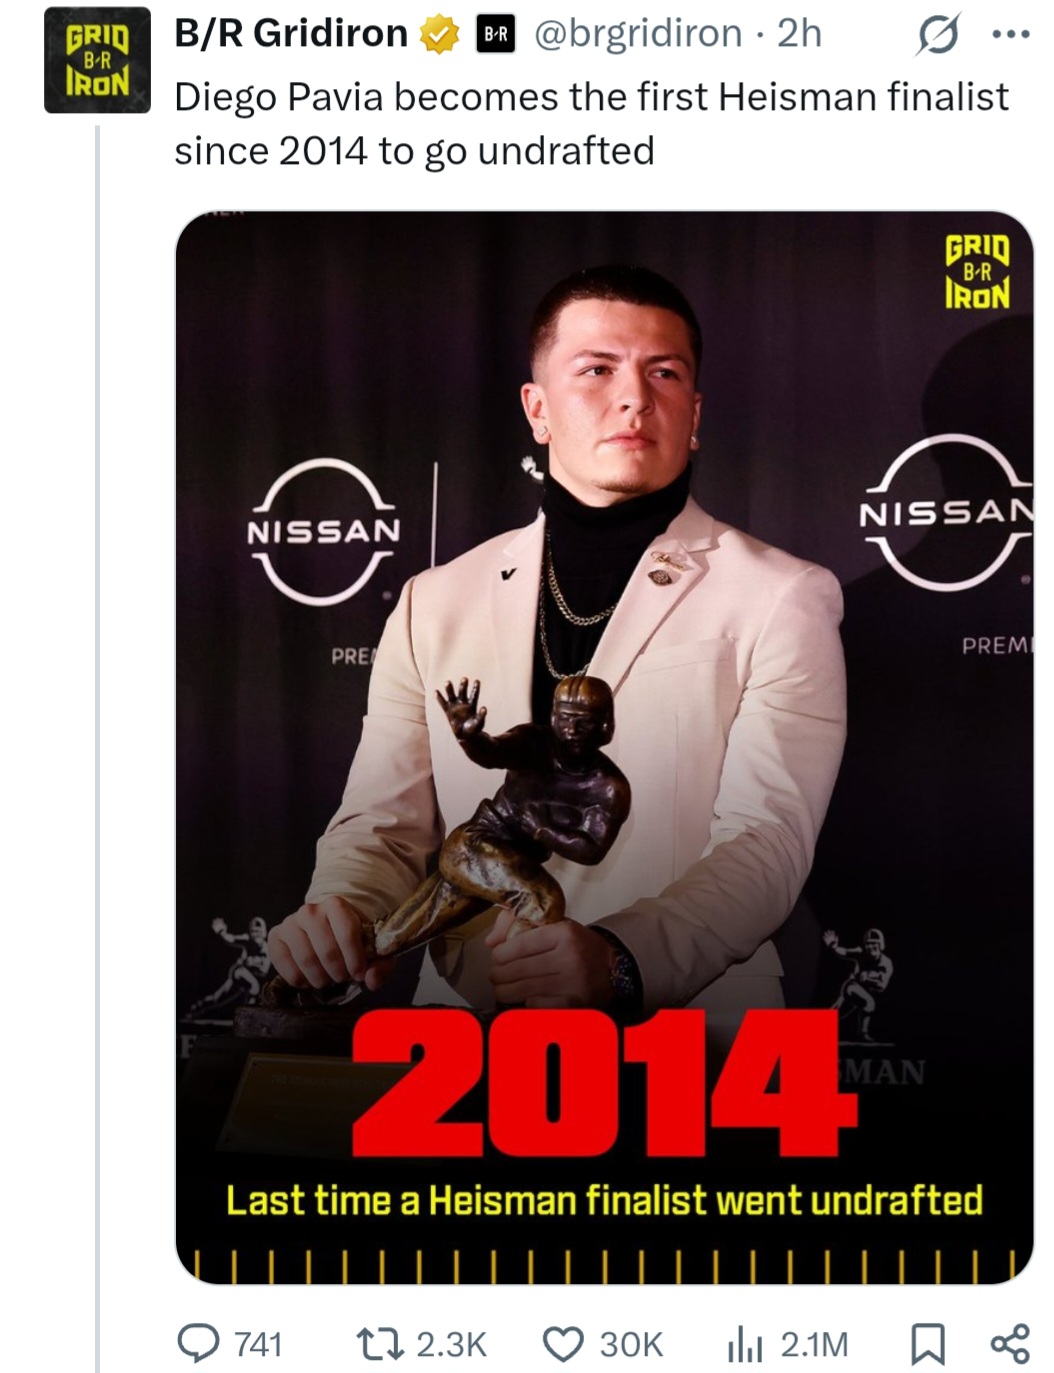Open the B/R Gridiron profile avatar
This screenshot has width=1054, height=1373.
(97, 61)
